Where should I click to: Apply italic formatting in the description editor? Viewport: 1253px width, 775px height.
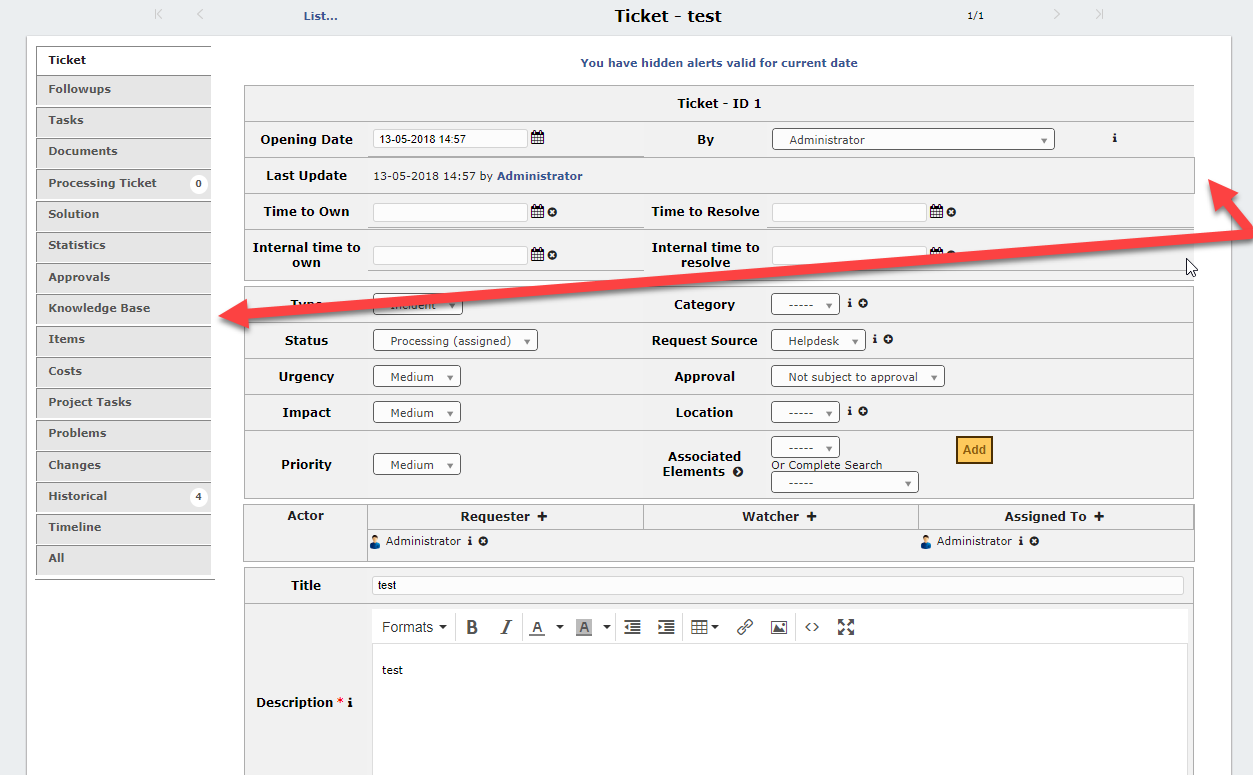point(506,626)
